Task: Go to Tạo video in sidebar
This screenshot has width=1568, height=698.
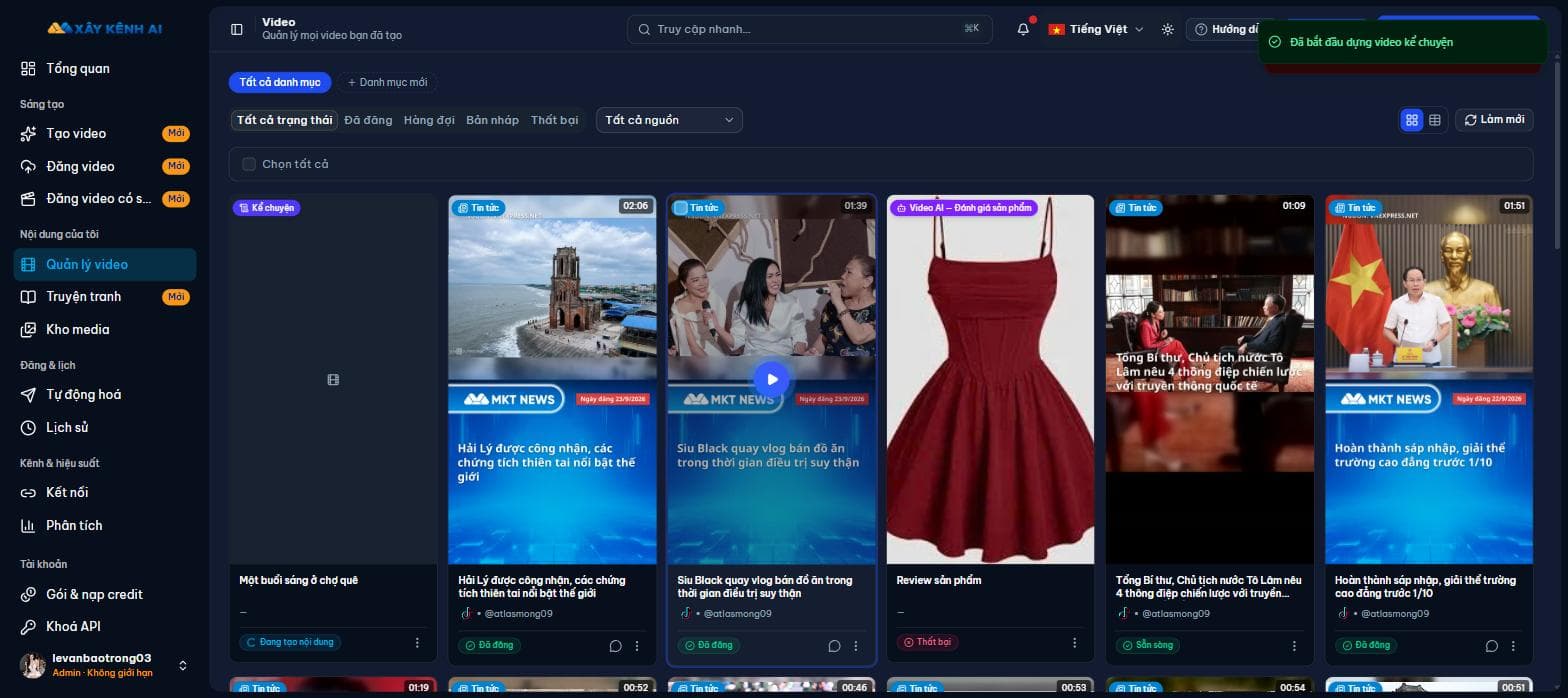Action: (105, 133)
